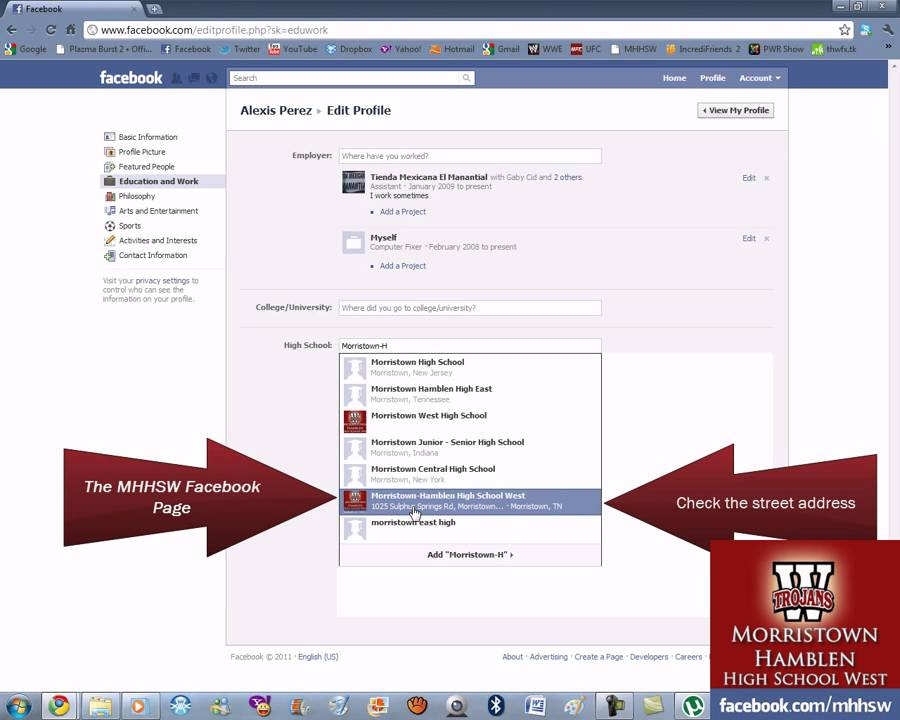Screen dimensions: 900x720
Task: Edit the Myself employer entry
Action: (x=748, y=238)
